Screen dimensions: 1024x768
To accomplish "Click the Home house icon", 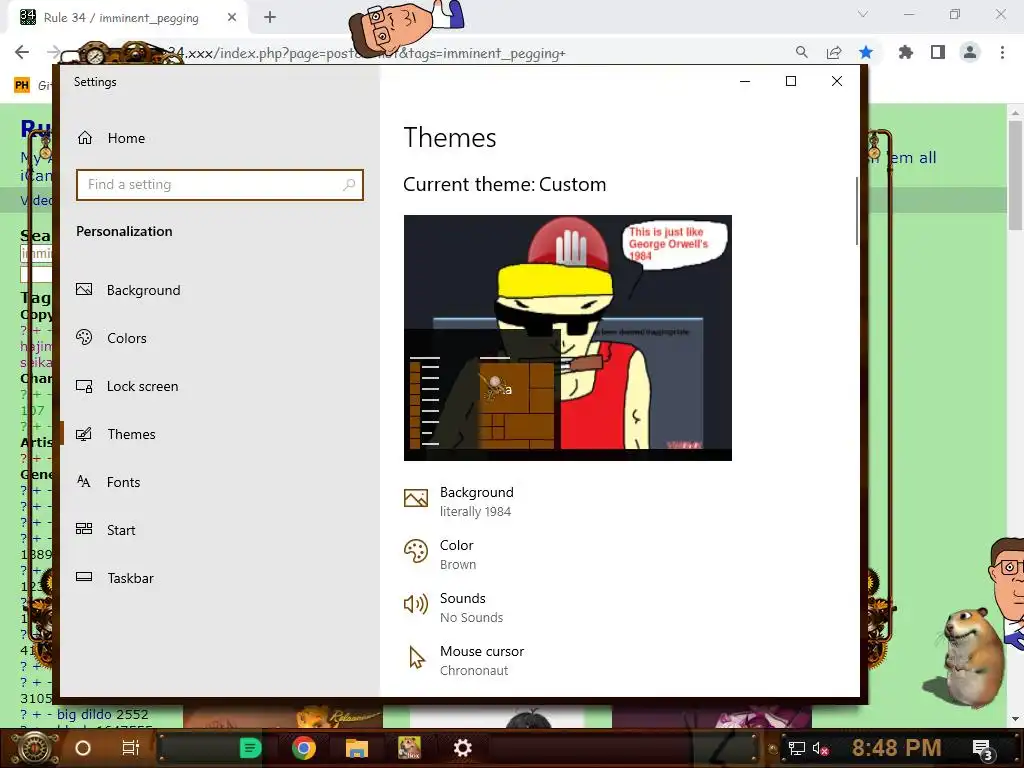I will pos(85,138).
